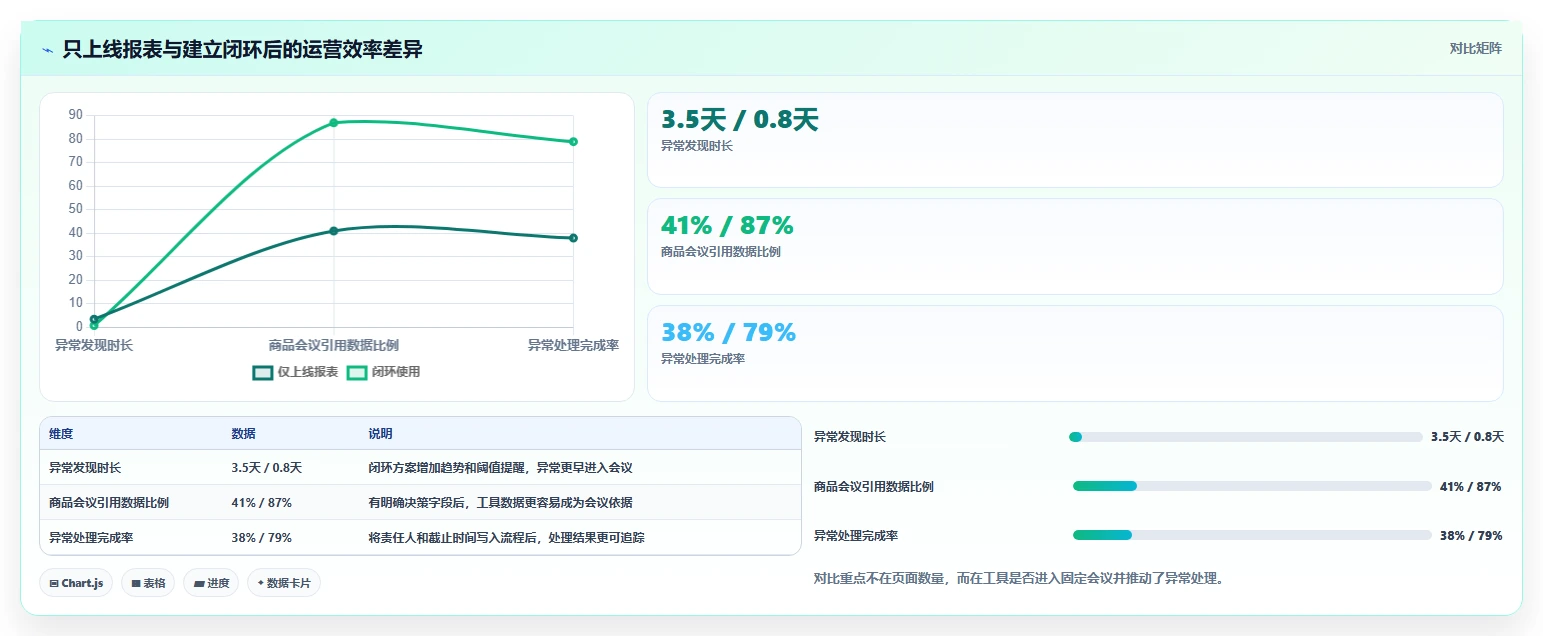Click the 表格 tag chip

148,583
